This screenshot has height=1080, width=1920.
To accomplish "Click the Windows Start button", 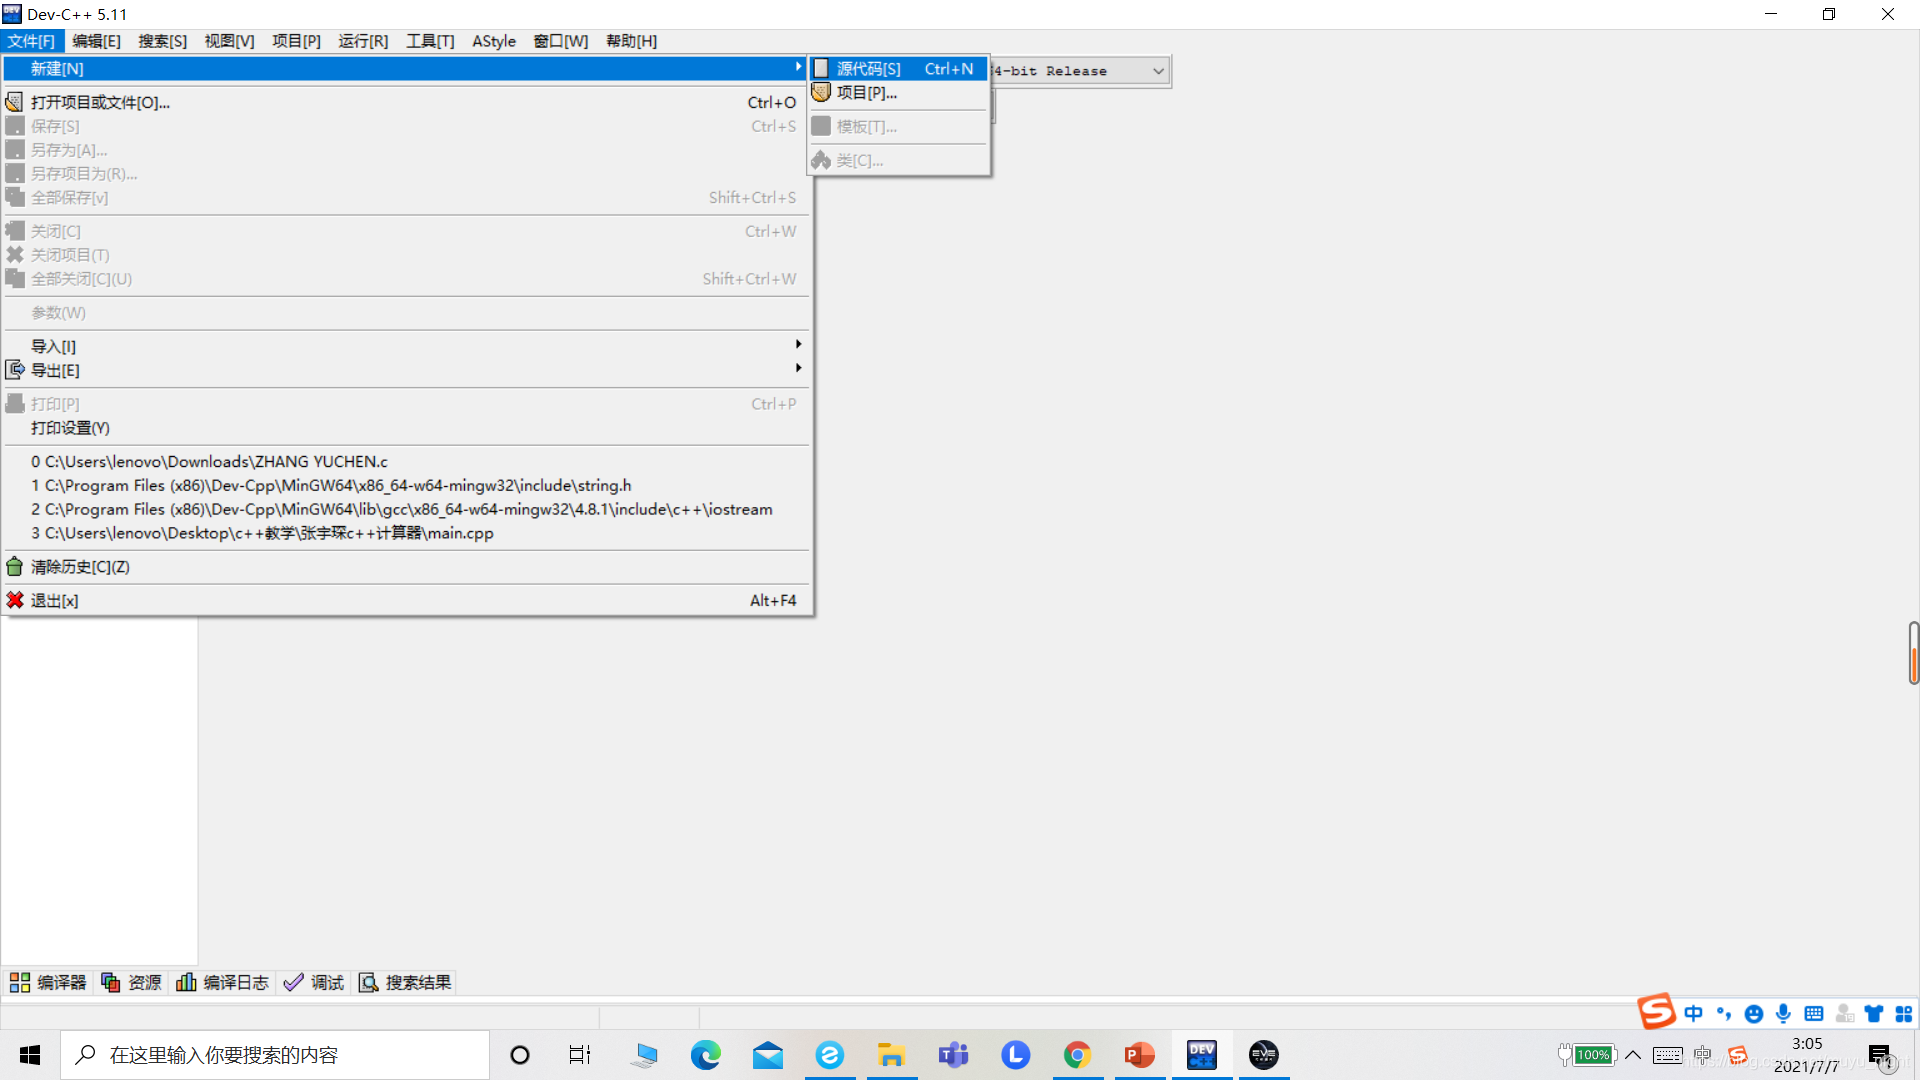I will [x=30, y=1055].
